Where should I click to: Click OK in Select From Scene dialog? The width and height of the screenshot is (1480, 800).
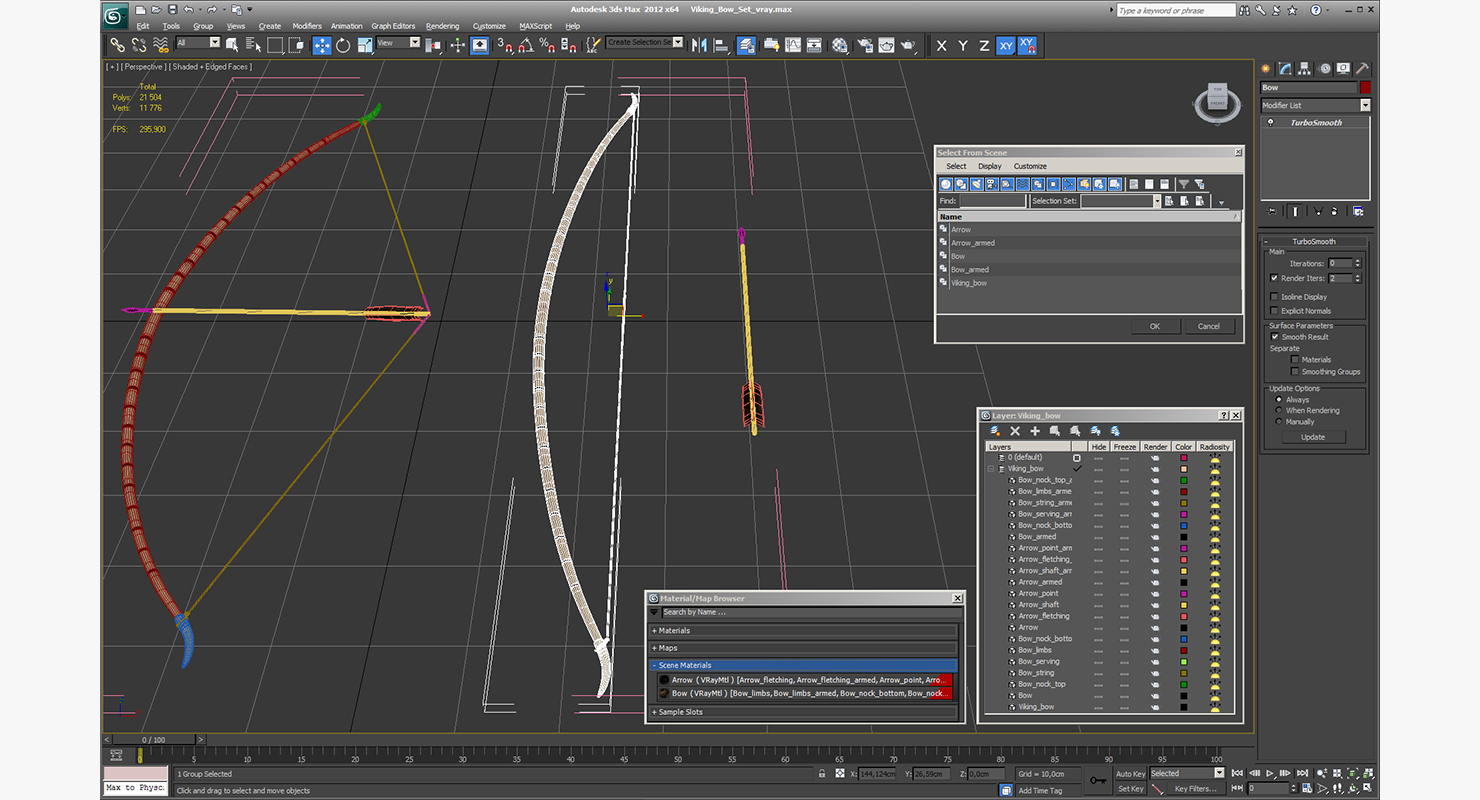1154,326
